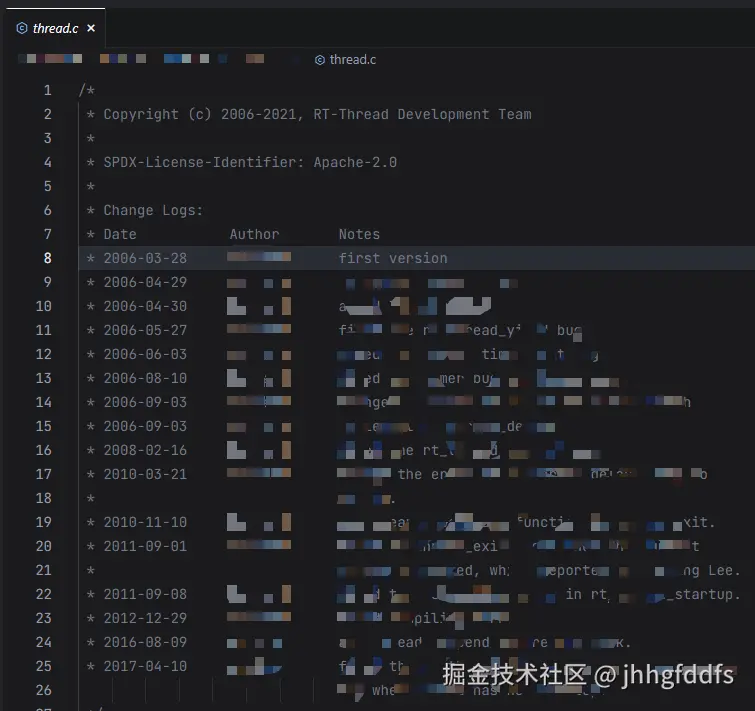The height and width of the screenshot is (711, 755).
Task: Click line number 8 in the gutter
Action: (47, 258)
